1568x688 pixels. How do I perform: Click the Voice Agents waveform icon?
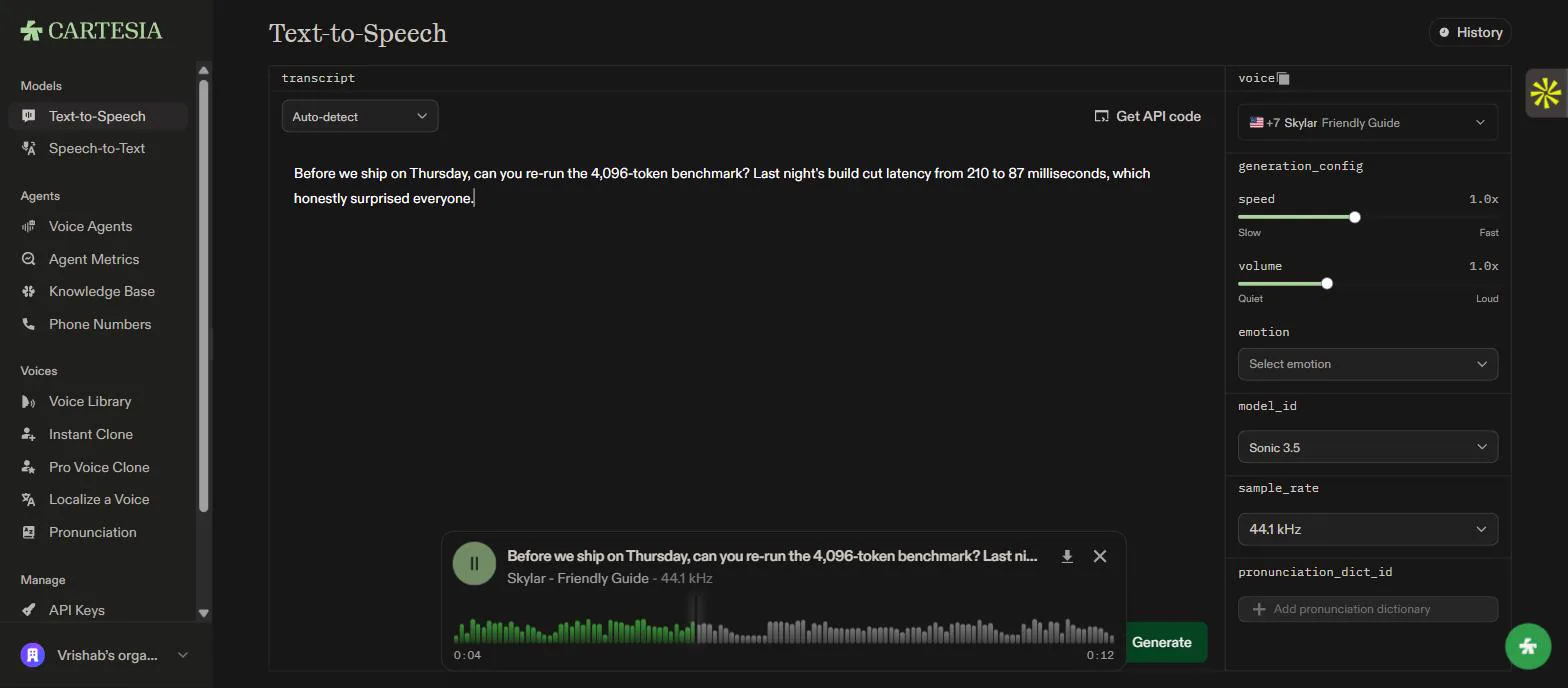28,226
